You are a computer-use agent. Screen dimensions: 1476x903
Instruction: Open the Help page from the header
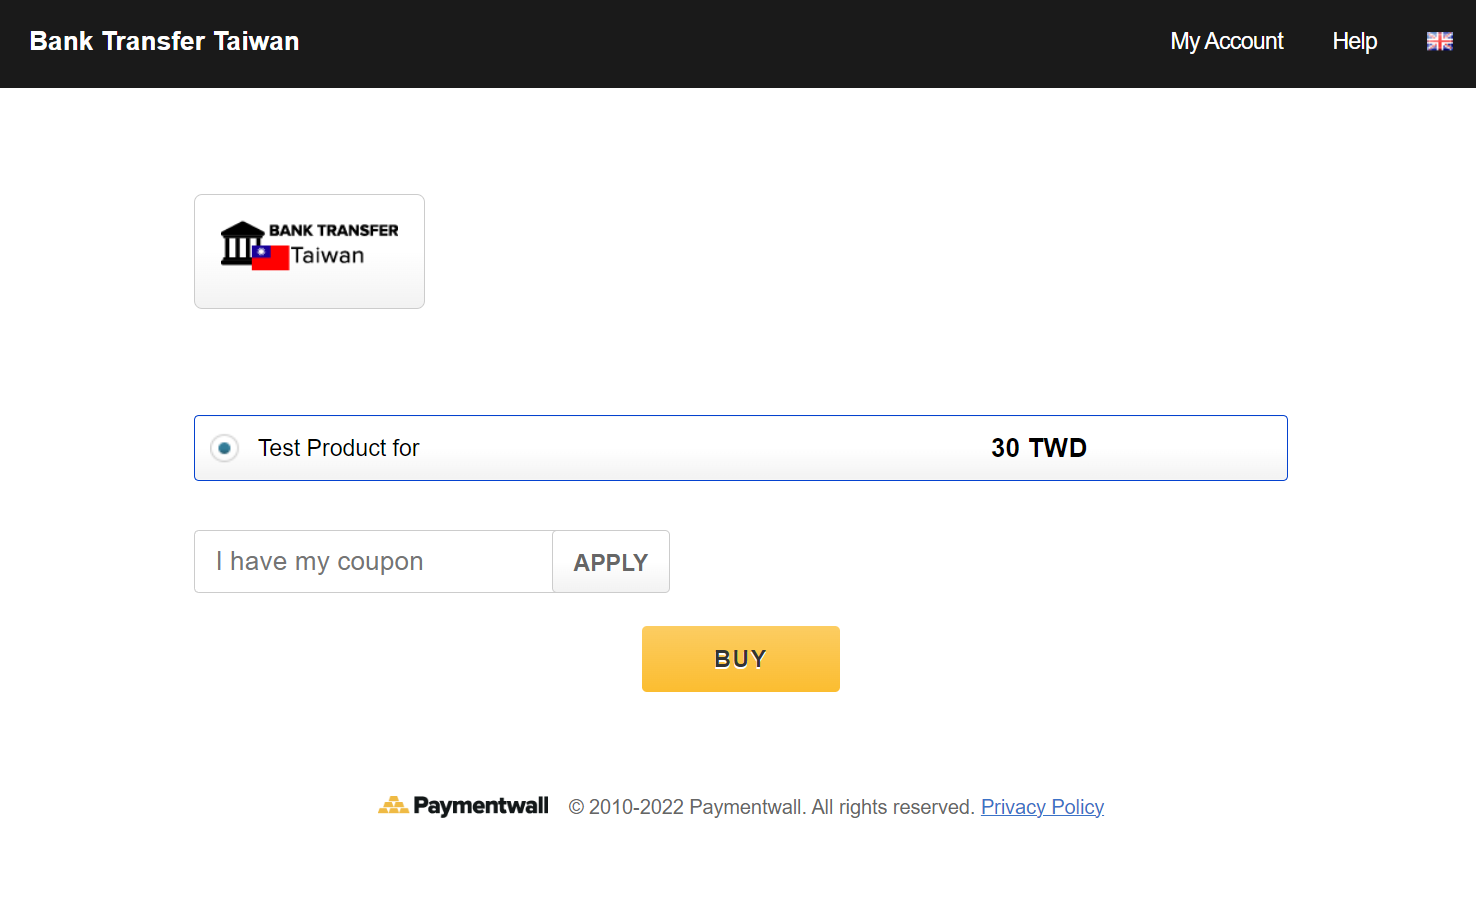[1354, 41]
